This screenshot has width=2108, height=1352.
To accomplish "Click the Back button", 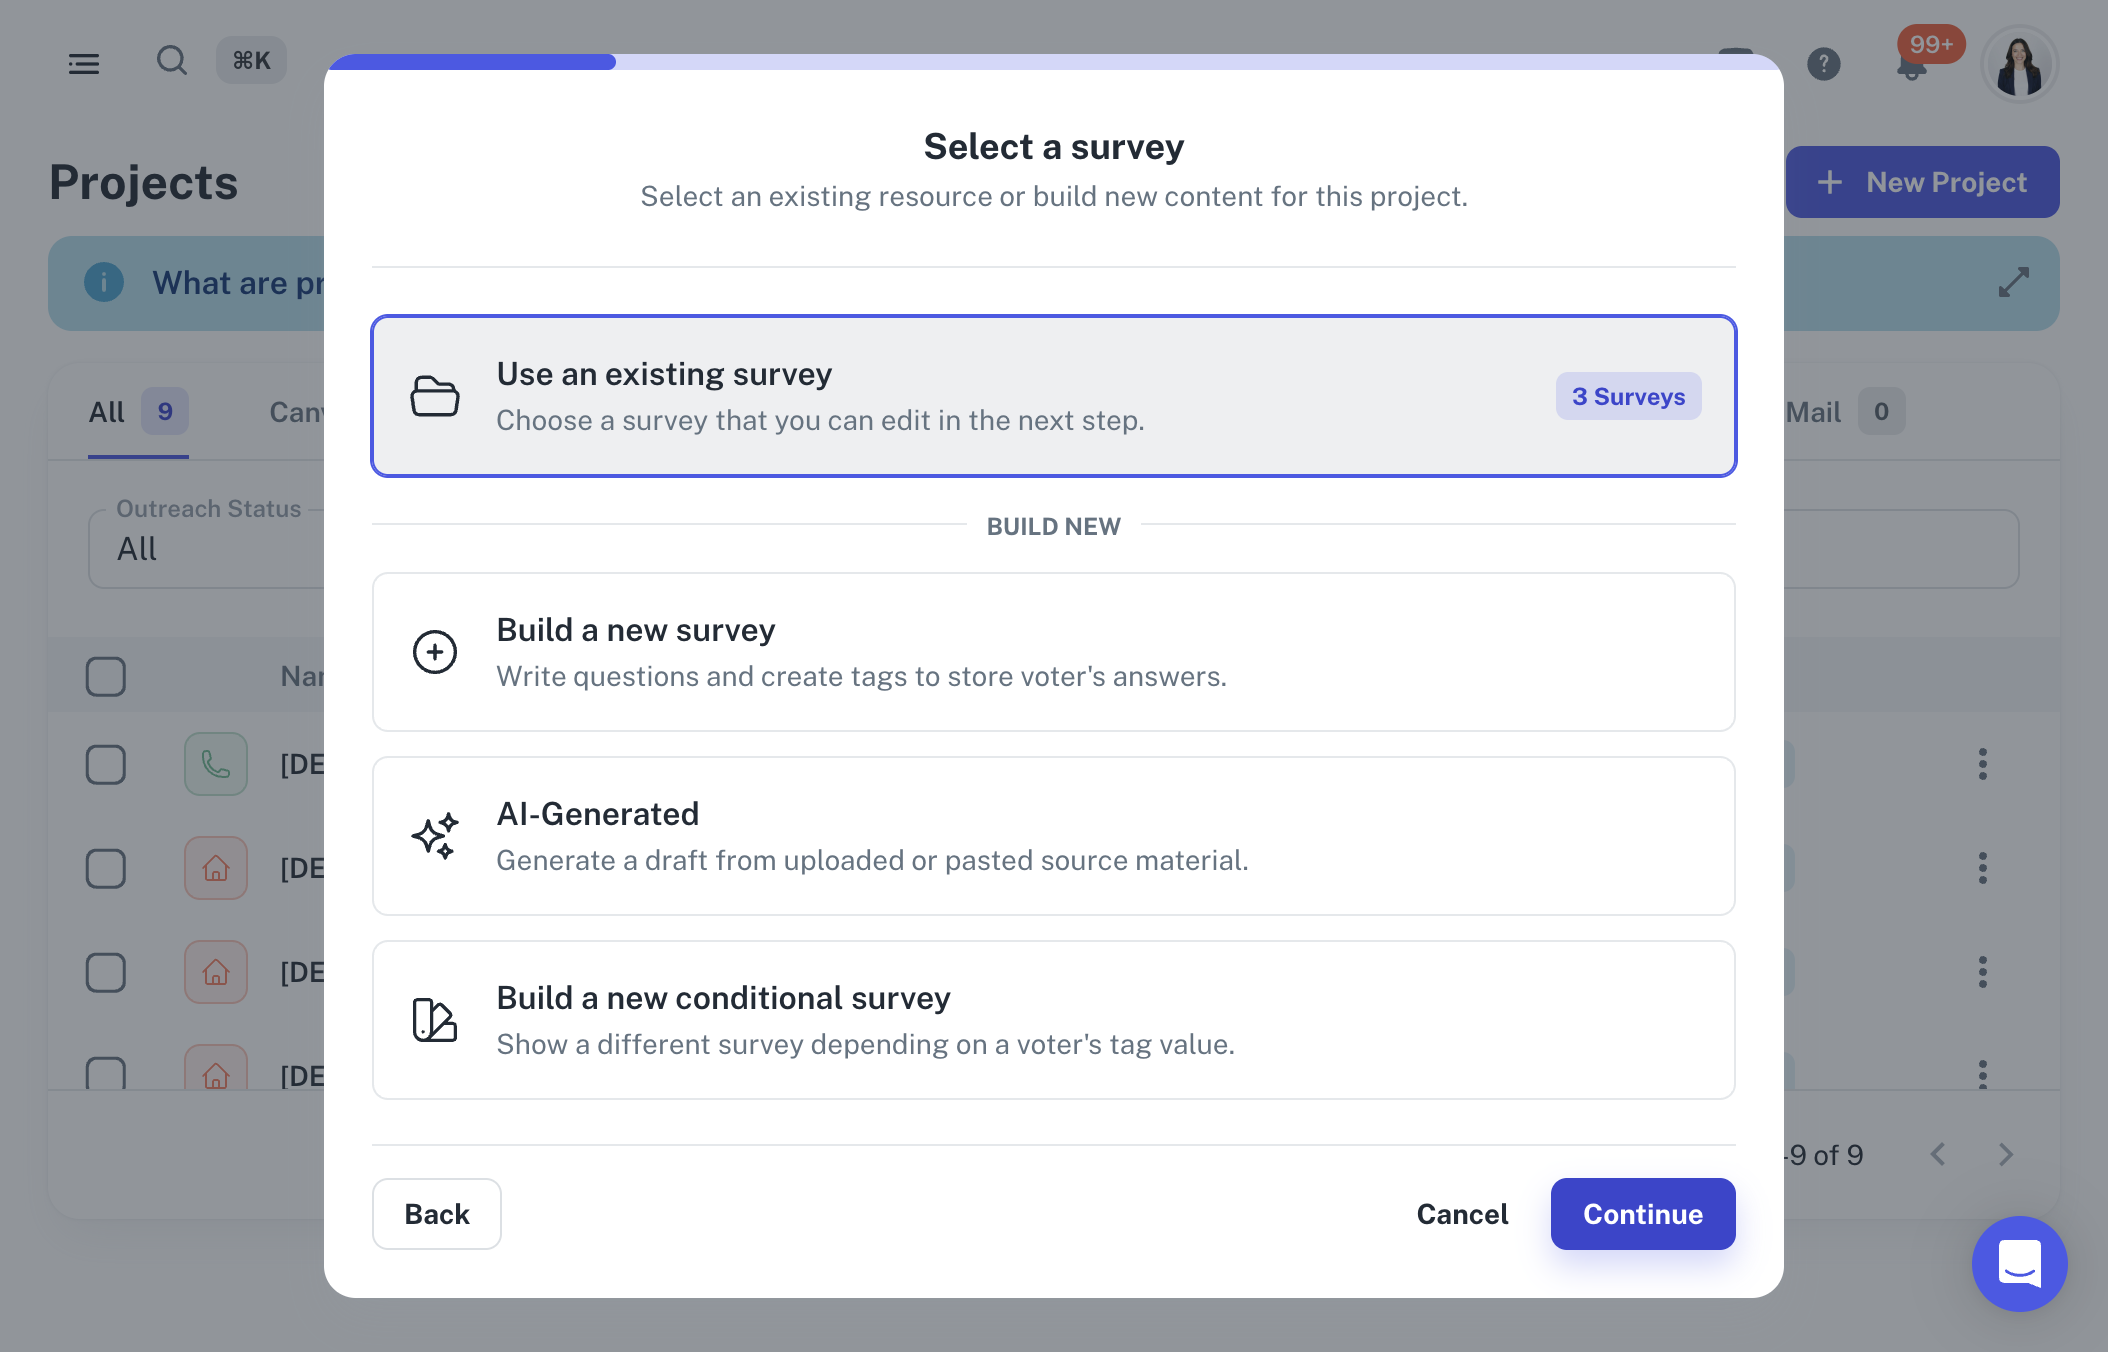I will 437,1214.
